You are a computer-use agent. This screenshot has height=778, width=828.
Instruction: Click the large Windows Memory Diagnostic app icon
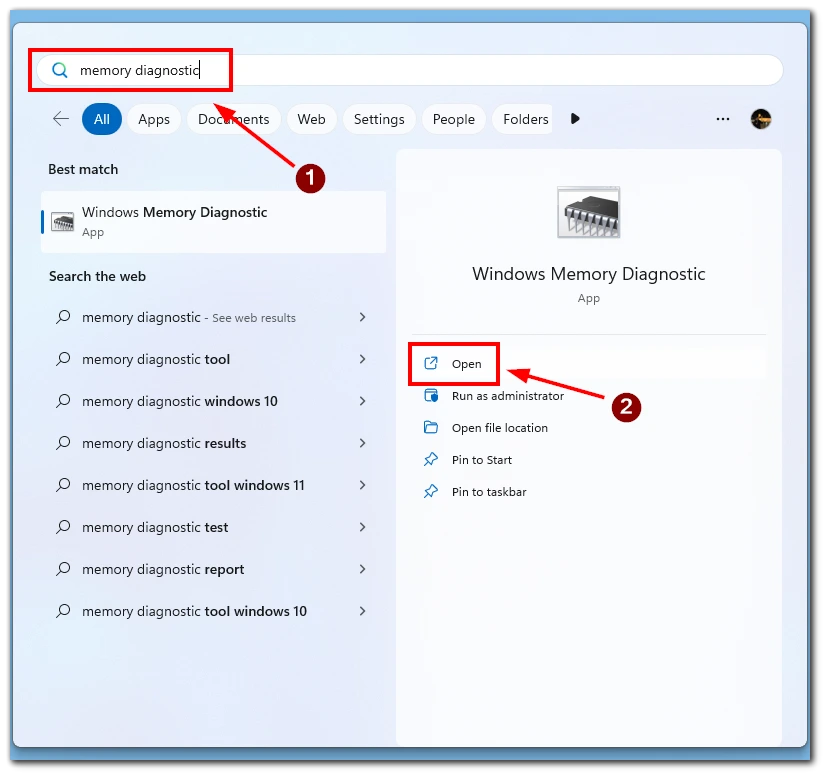pos(589,212)
